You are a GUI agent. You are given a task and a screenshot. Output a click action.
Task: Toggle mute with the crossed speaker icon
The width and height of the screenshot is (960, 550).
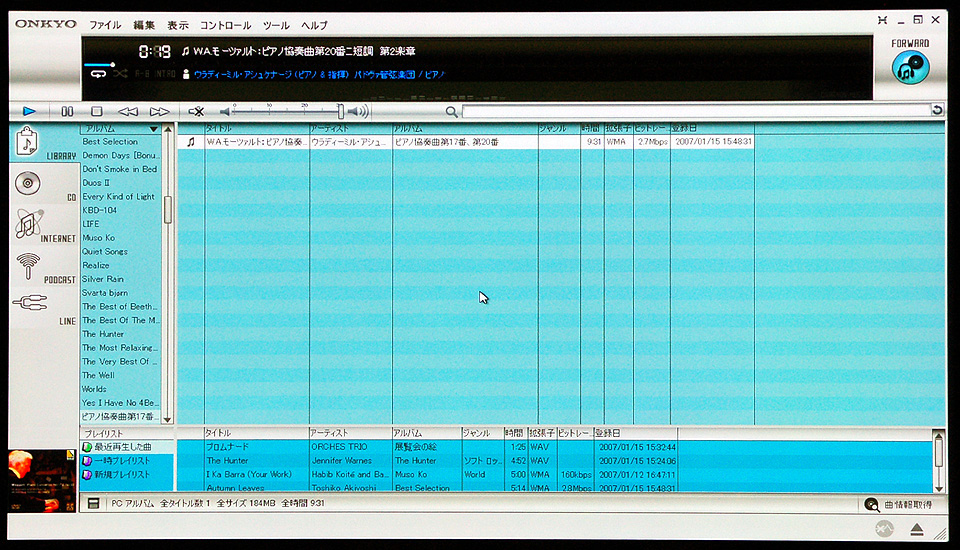coord(197,112)
